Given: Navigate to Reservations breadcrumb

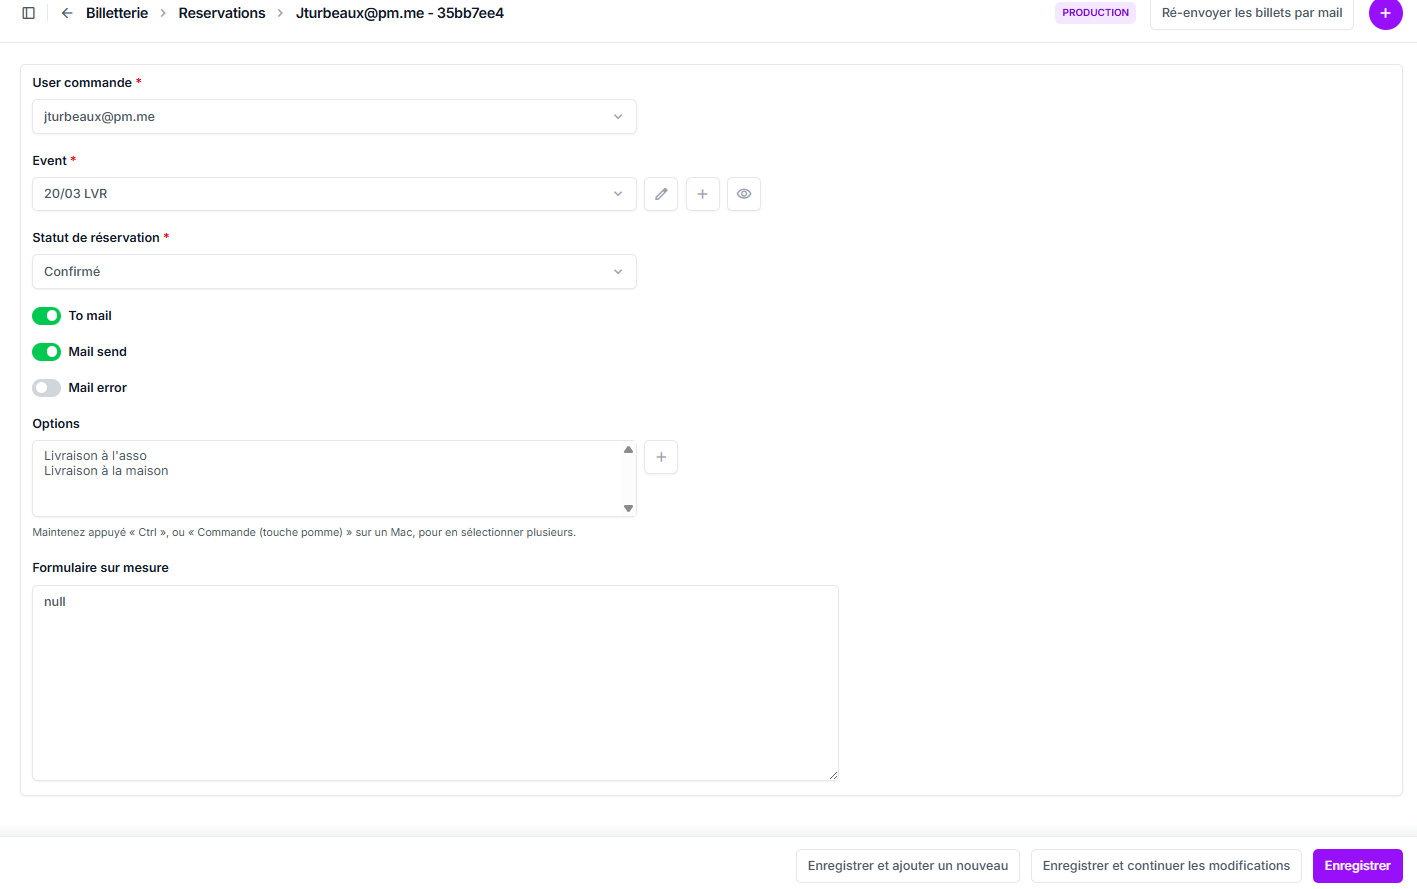Looking at the screenshot, I should (222, 13).
